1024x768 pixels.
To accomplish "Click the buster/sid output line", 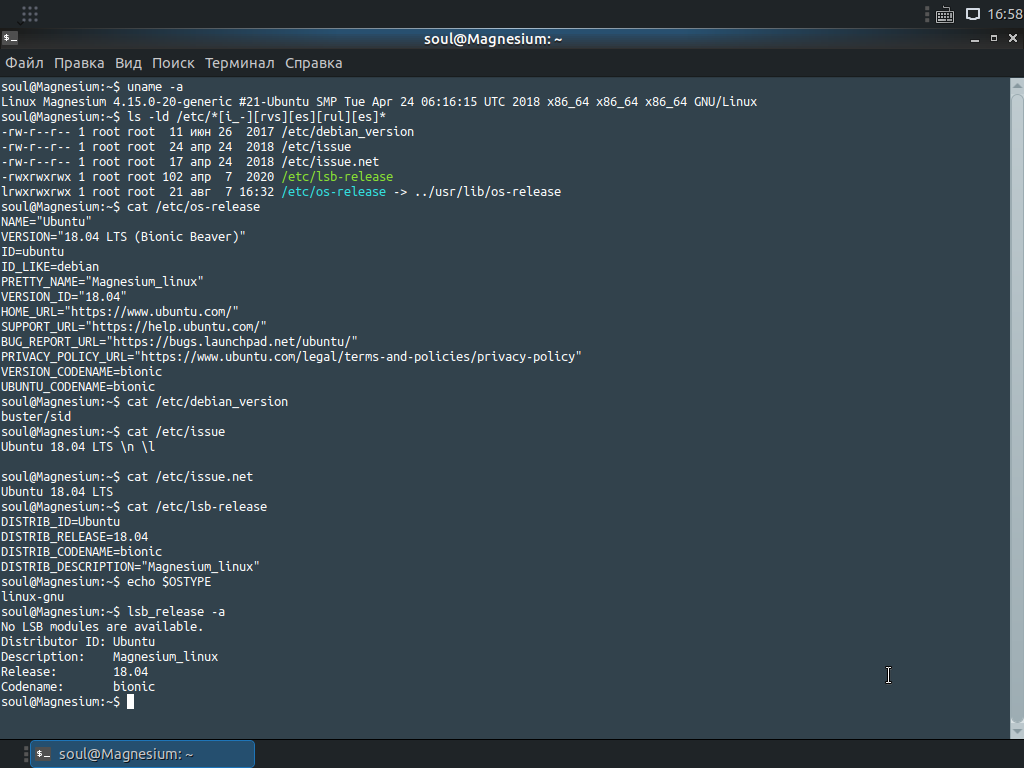I will [36, 417].
